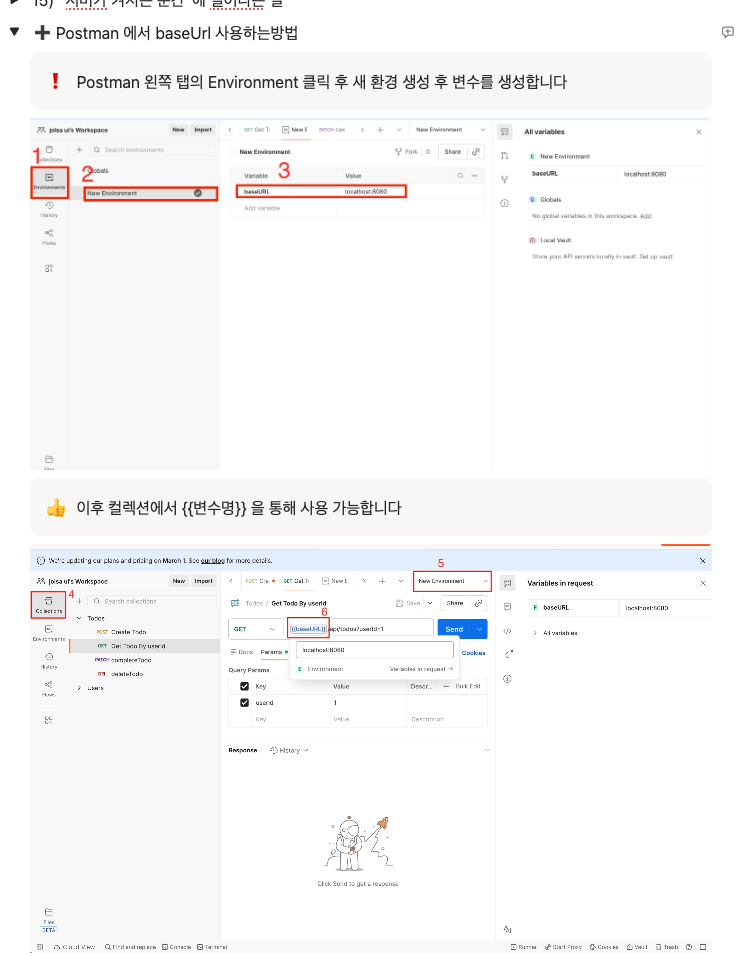Close the Variables in request panel
This screenshot has width=743, height=956.
pos(703,583)
